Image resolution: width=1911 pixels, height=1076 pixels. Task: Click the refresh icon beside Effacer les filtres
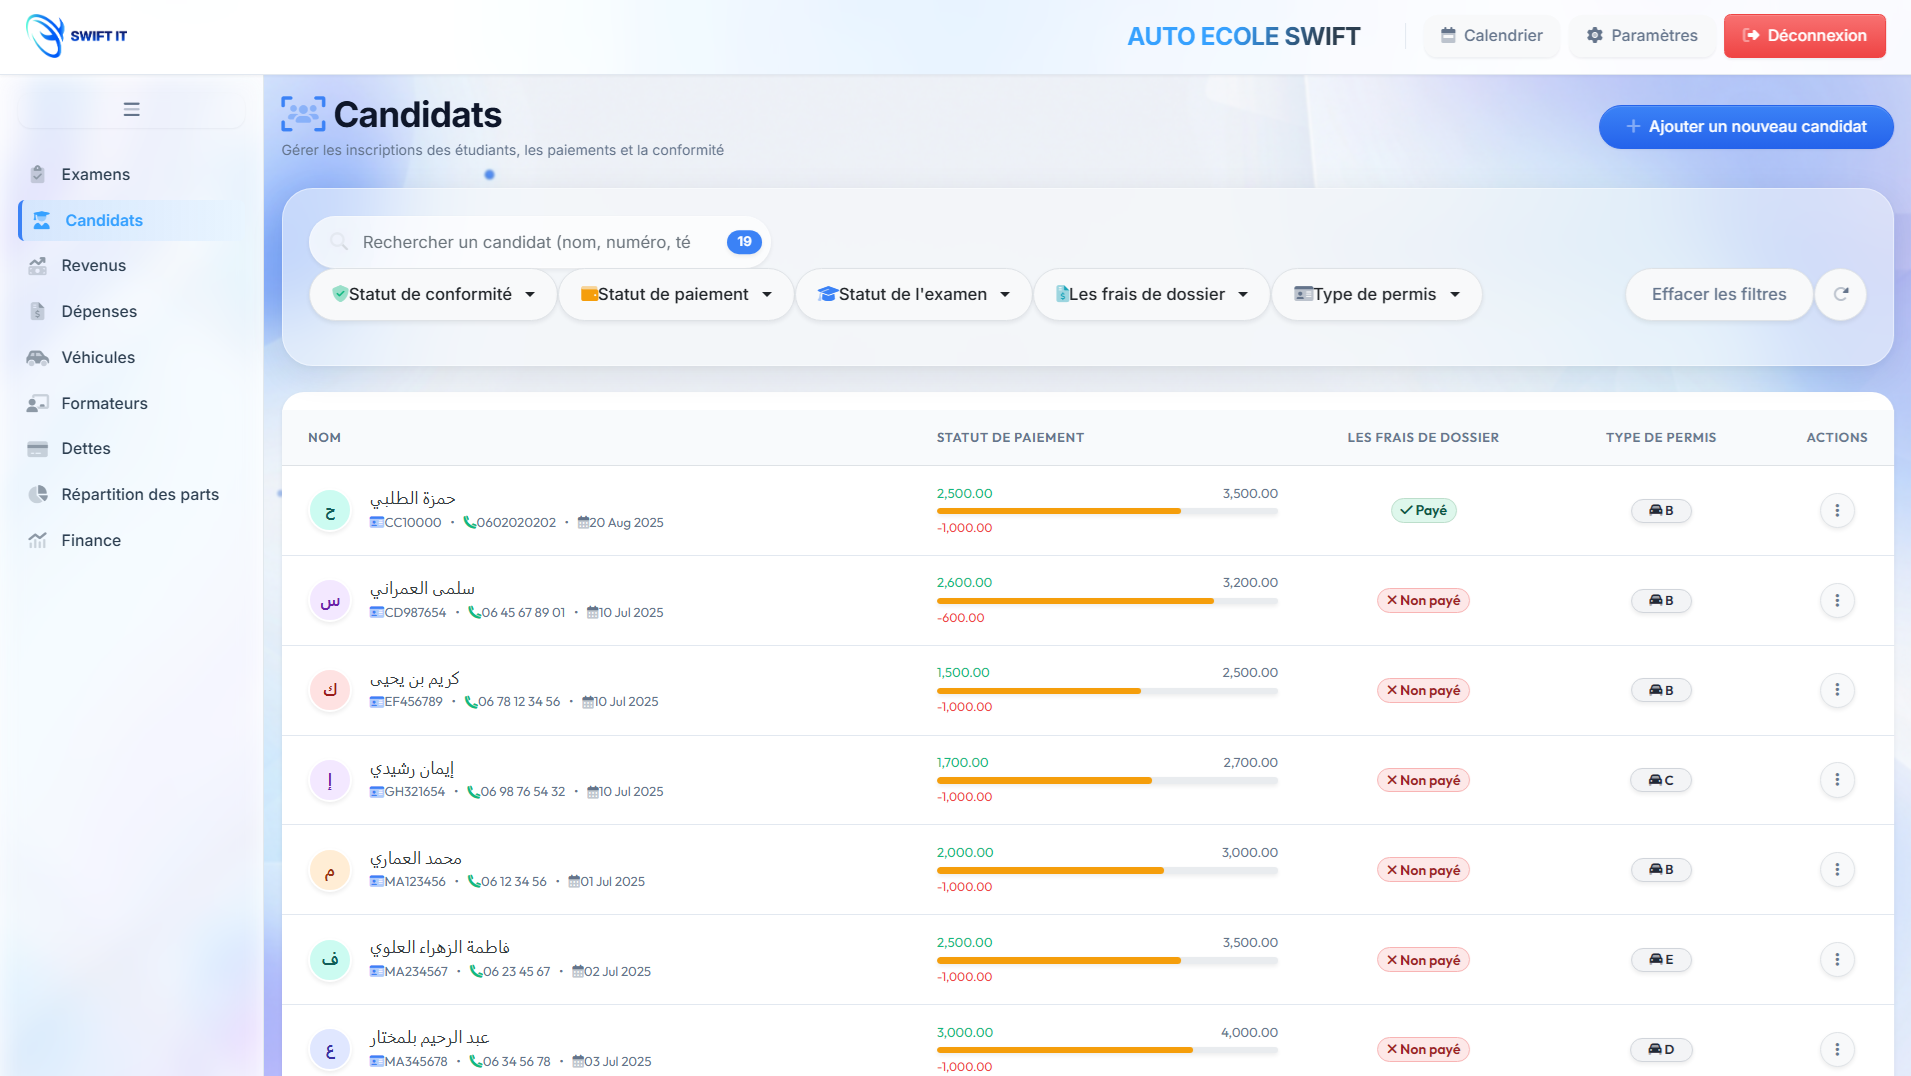(x=1840, y=294)
